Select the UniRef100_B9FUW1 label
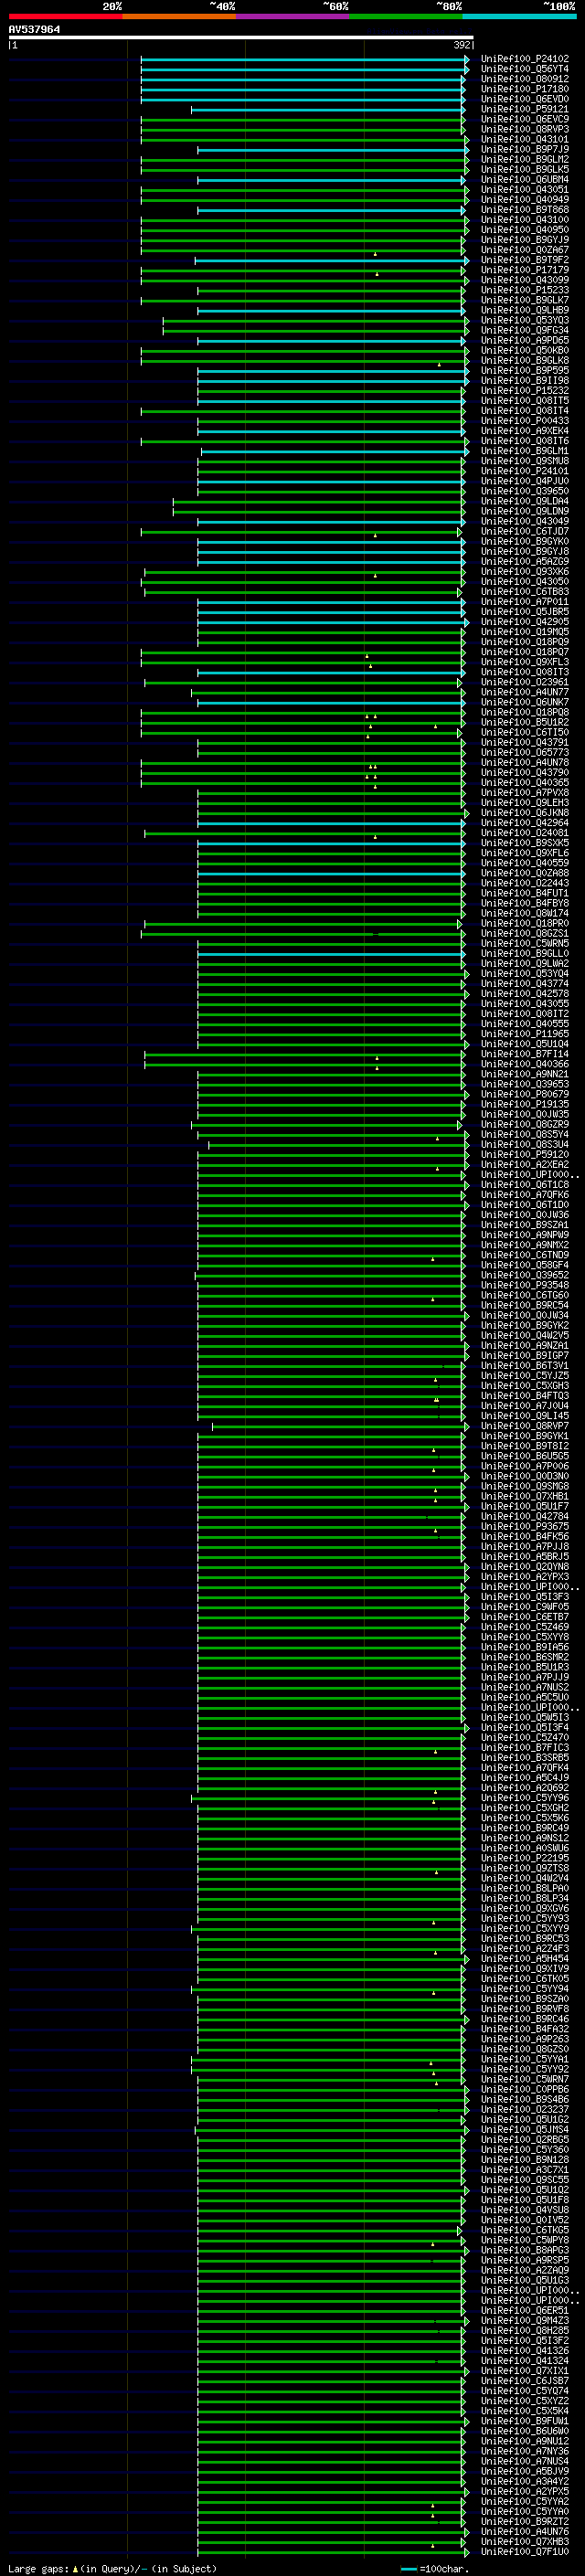The height and width of the screenshot is (2576, 585). click(x=524, y=2420)
